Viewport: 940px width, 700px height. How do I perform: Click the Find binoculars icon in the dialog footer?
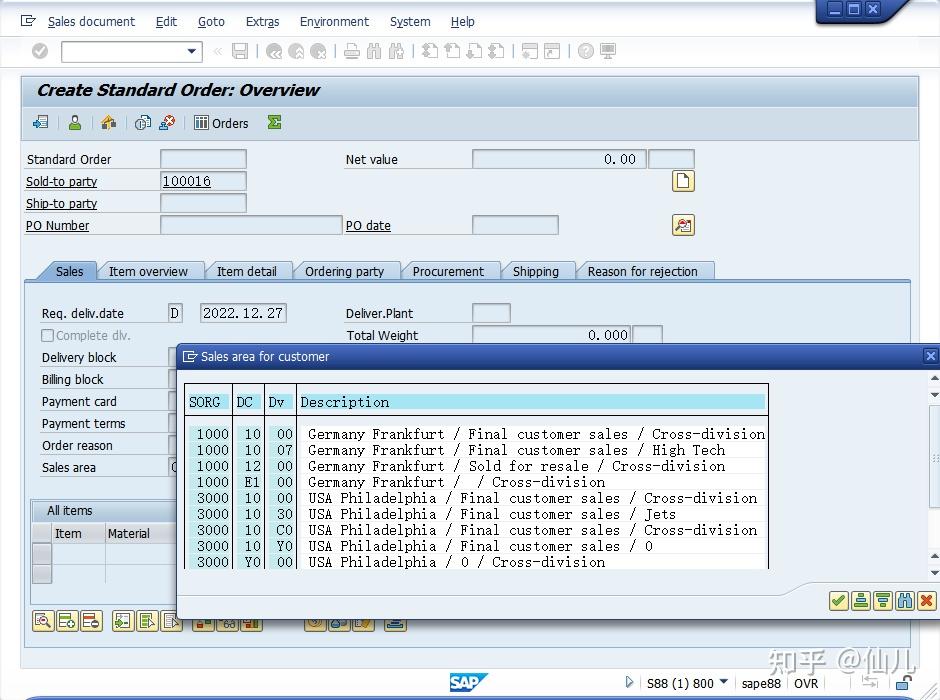(x=905, y=601)
